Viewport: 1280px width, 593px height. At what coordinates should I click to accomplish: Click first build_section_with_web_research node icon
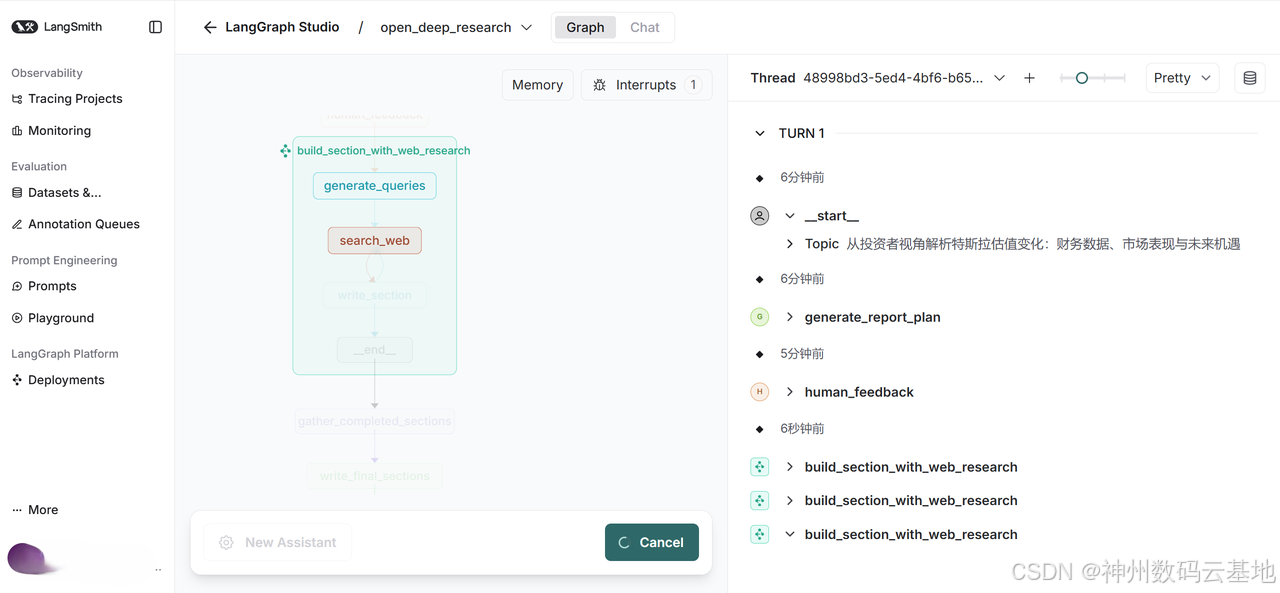[x=760, y=467]
